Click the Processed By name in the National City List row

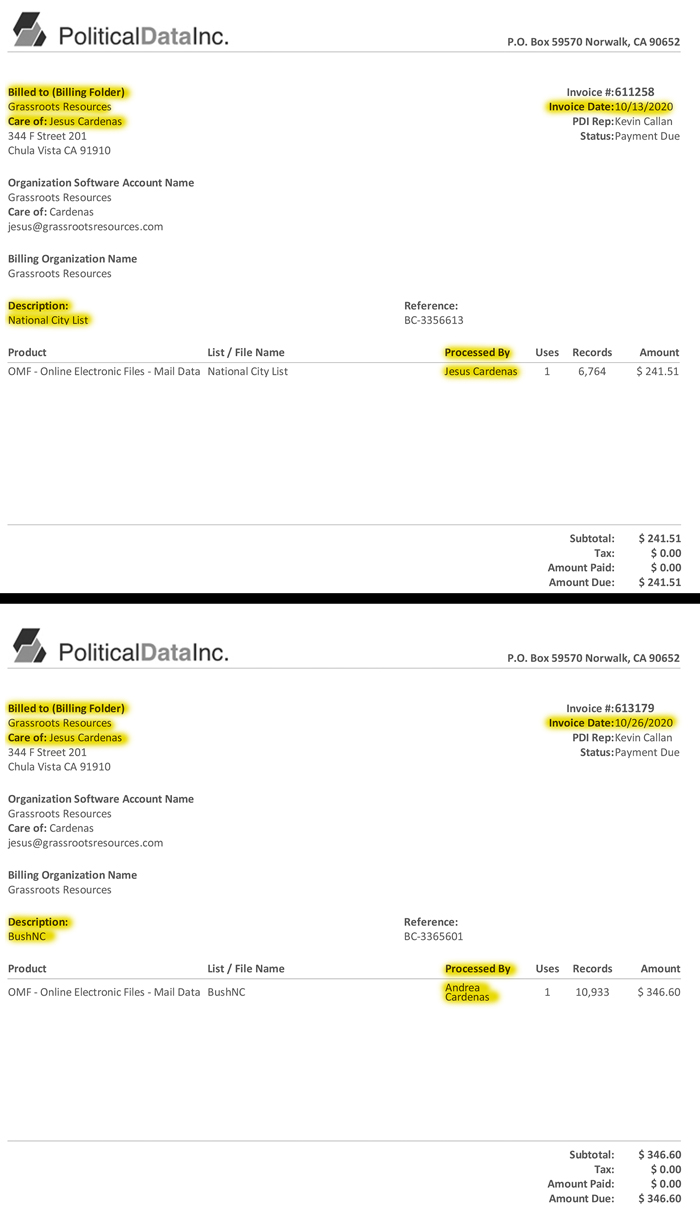[481, 372]
